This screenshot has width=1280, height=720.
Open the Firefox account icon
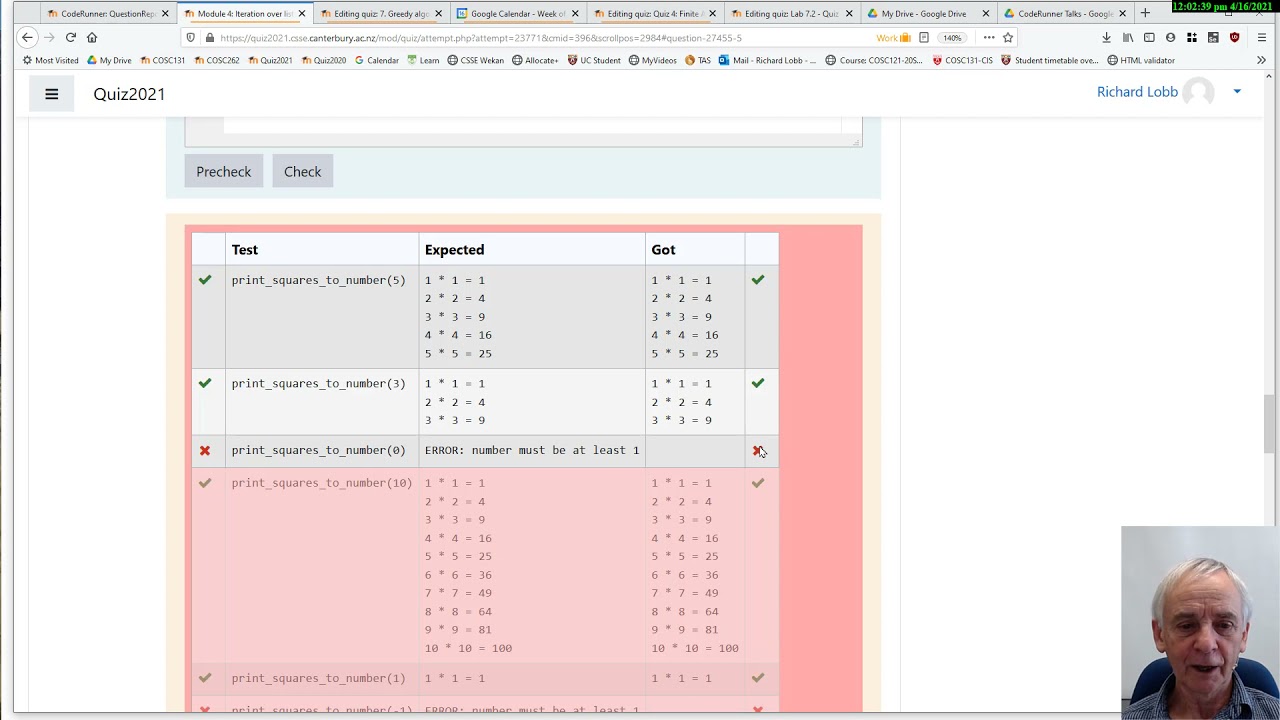pyautogui.click(x=1170, y=38)
